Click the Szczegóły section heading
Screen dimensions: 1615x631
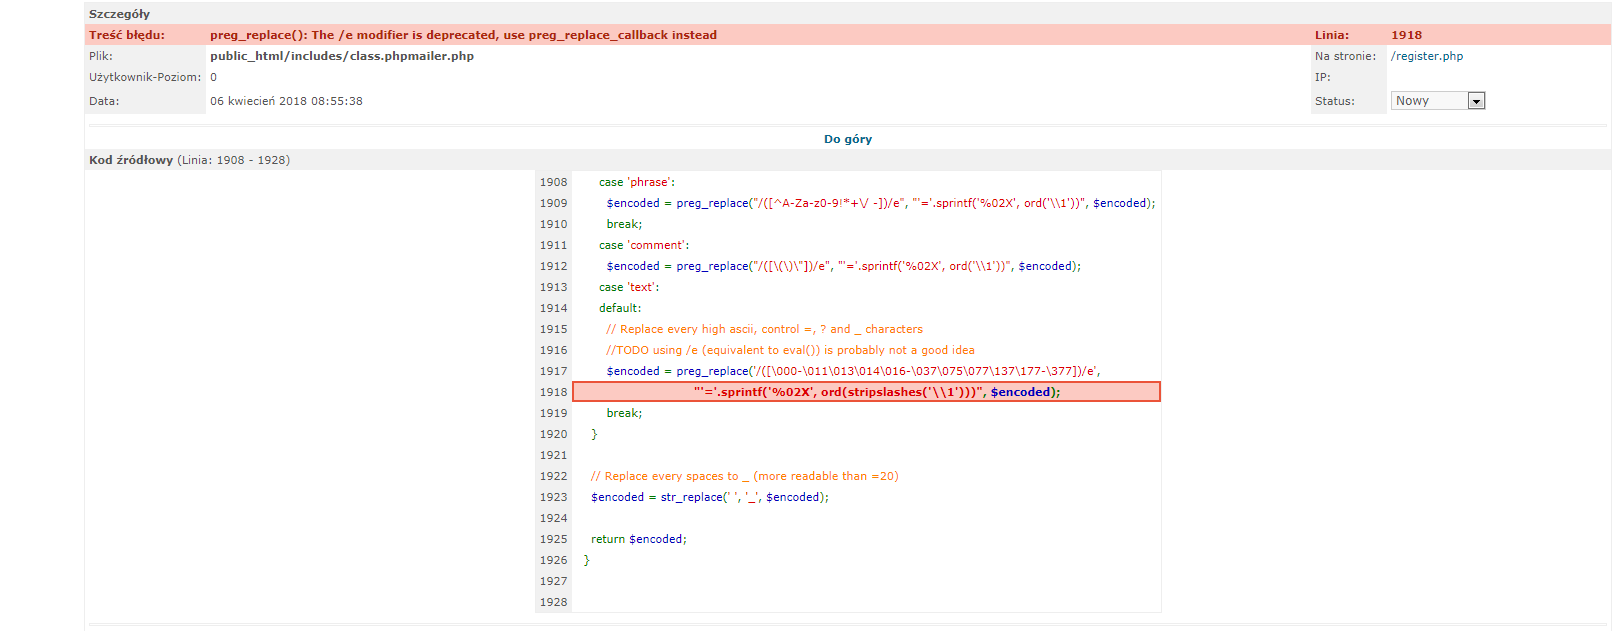119,14
